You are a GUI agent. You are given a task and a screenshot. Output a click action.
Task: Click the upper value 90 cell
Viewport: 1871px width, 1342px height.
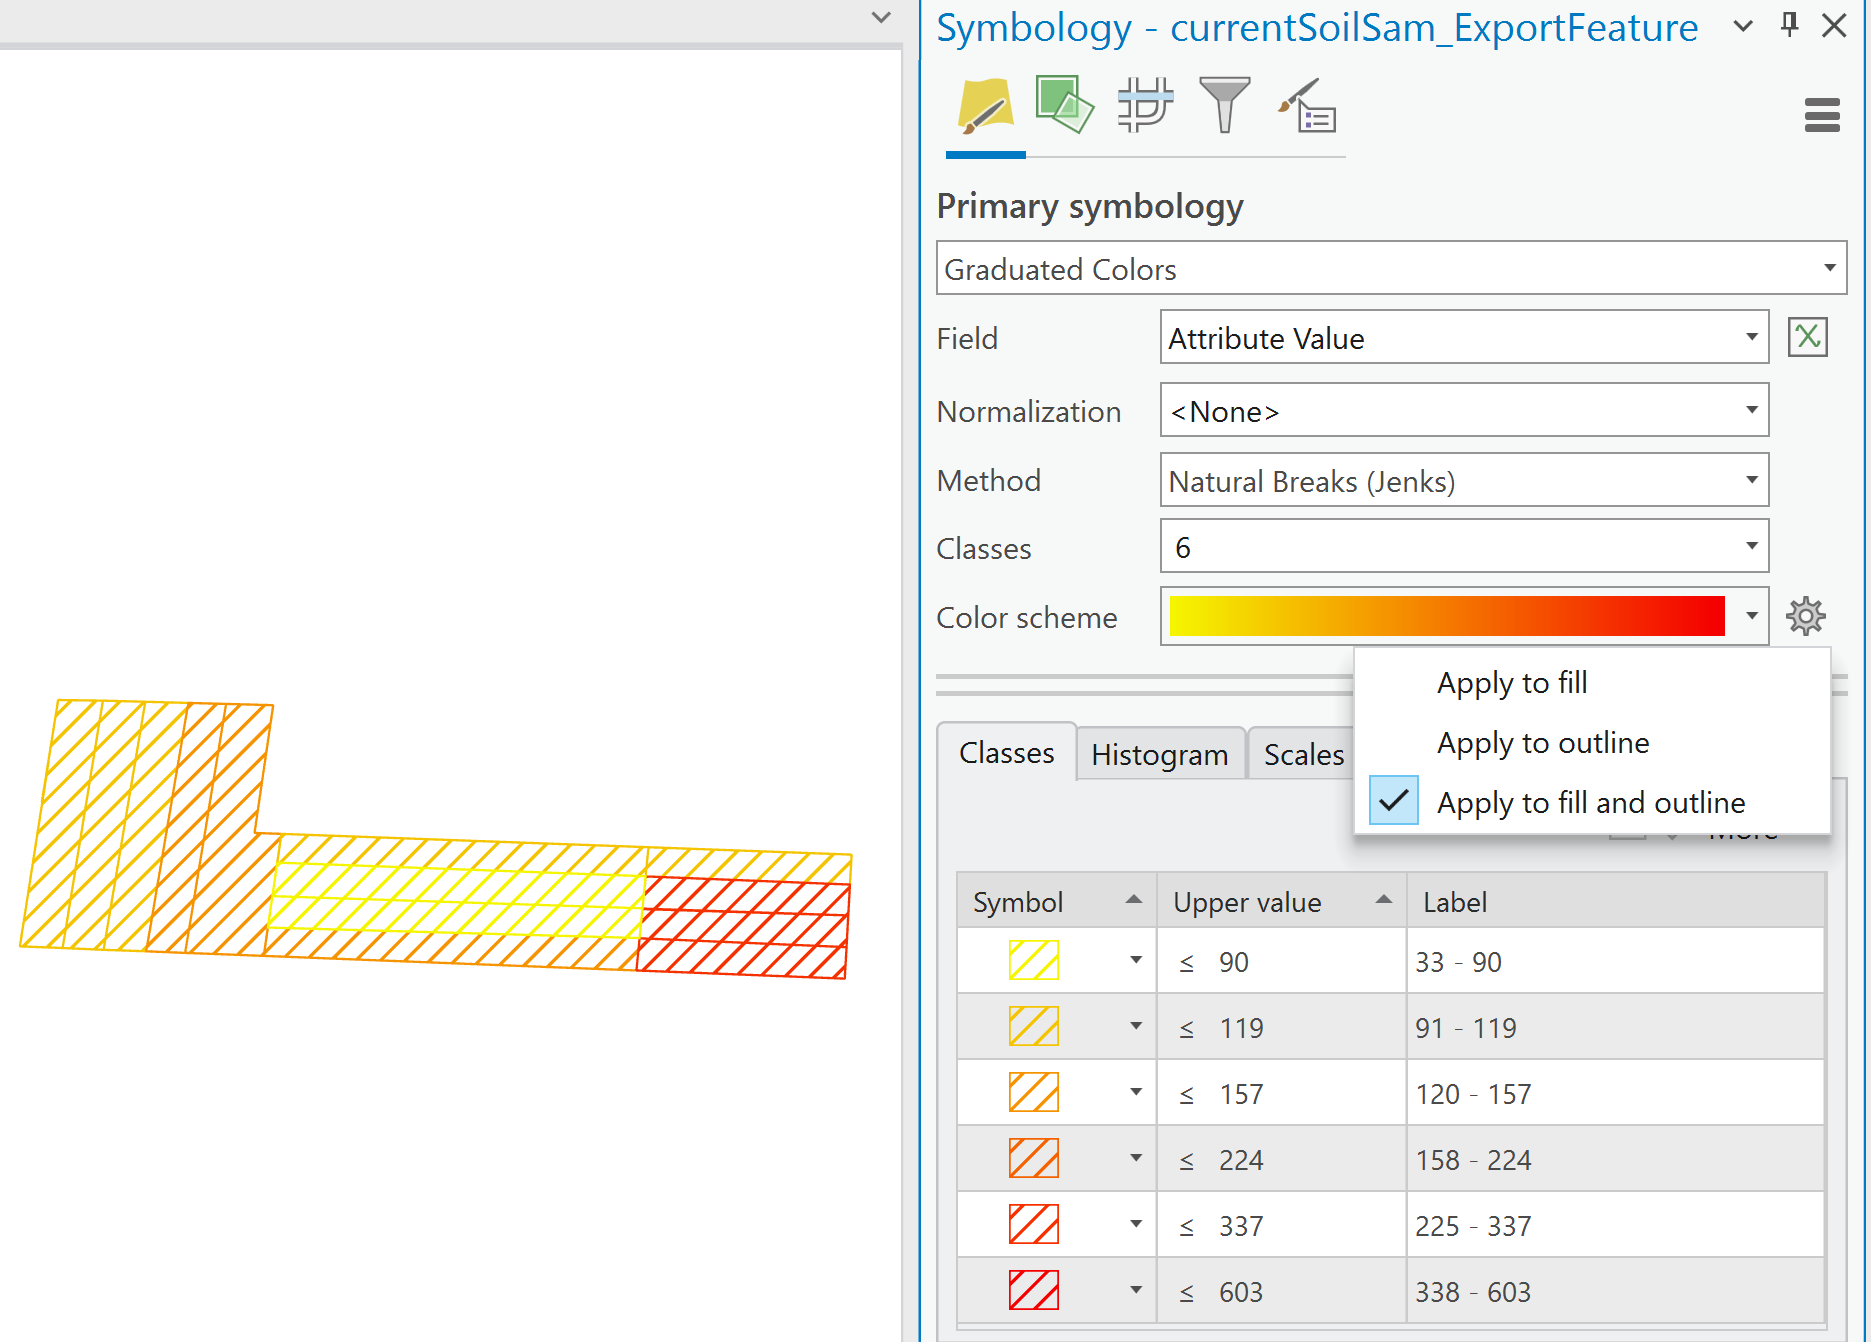(x=1282, y=961)
